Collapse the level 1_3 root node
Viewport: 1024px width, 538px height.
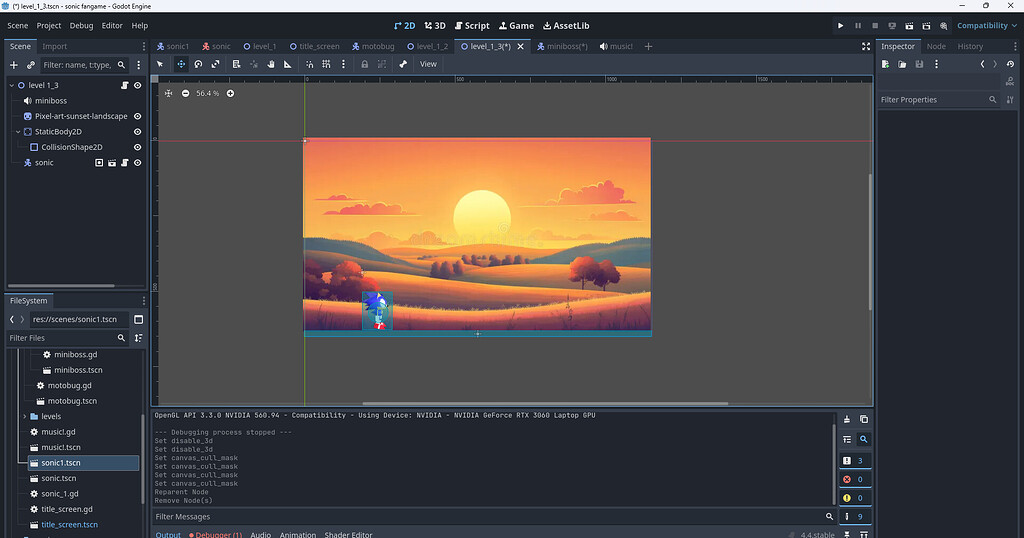(x=12, y=86)
